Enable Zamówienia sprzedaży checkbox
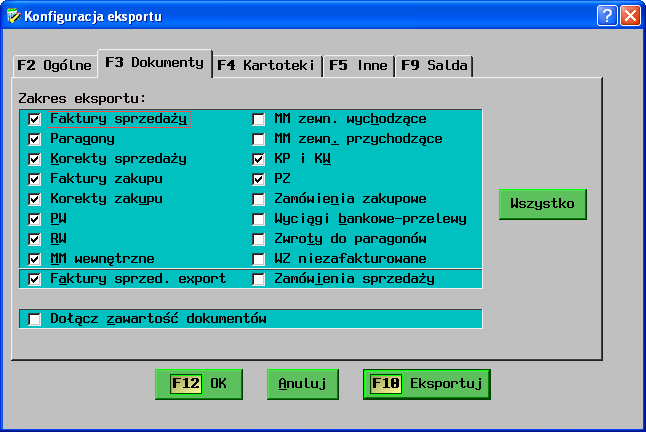 (x=258, y=279)
